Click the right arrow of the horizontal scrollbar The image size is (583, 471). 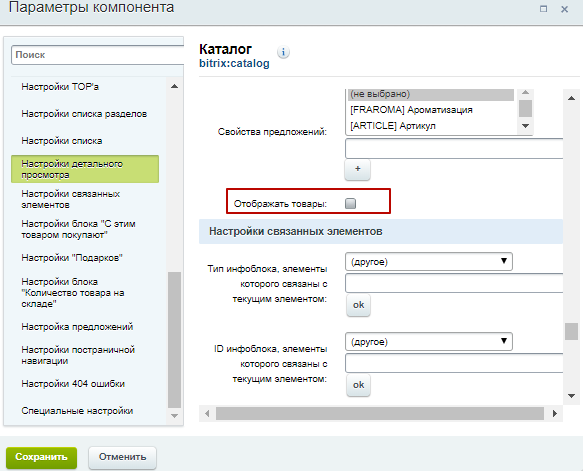[555, 413]
